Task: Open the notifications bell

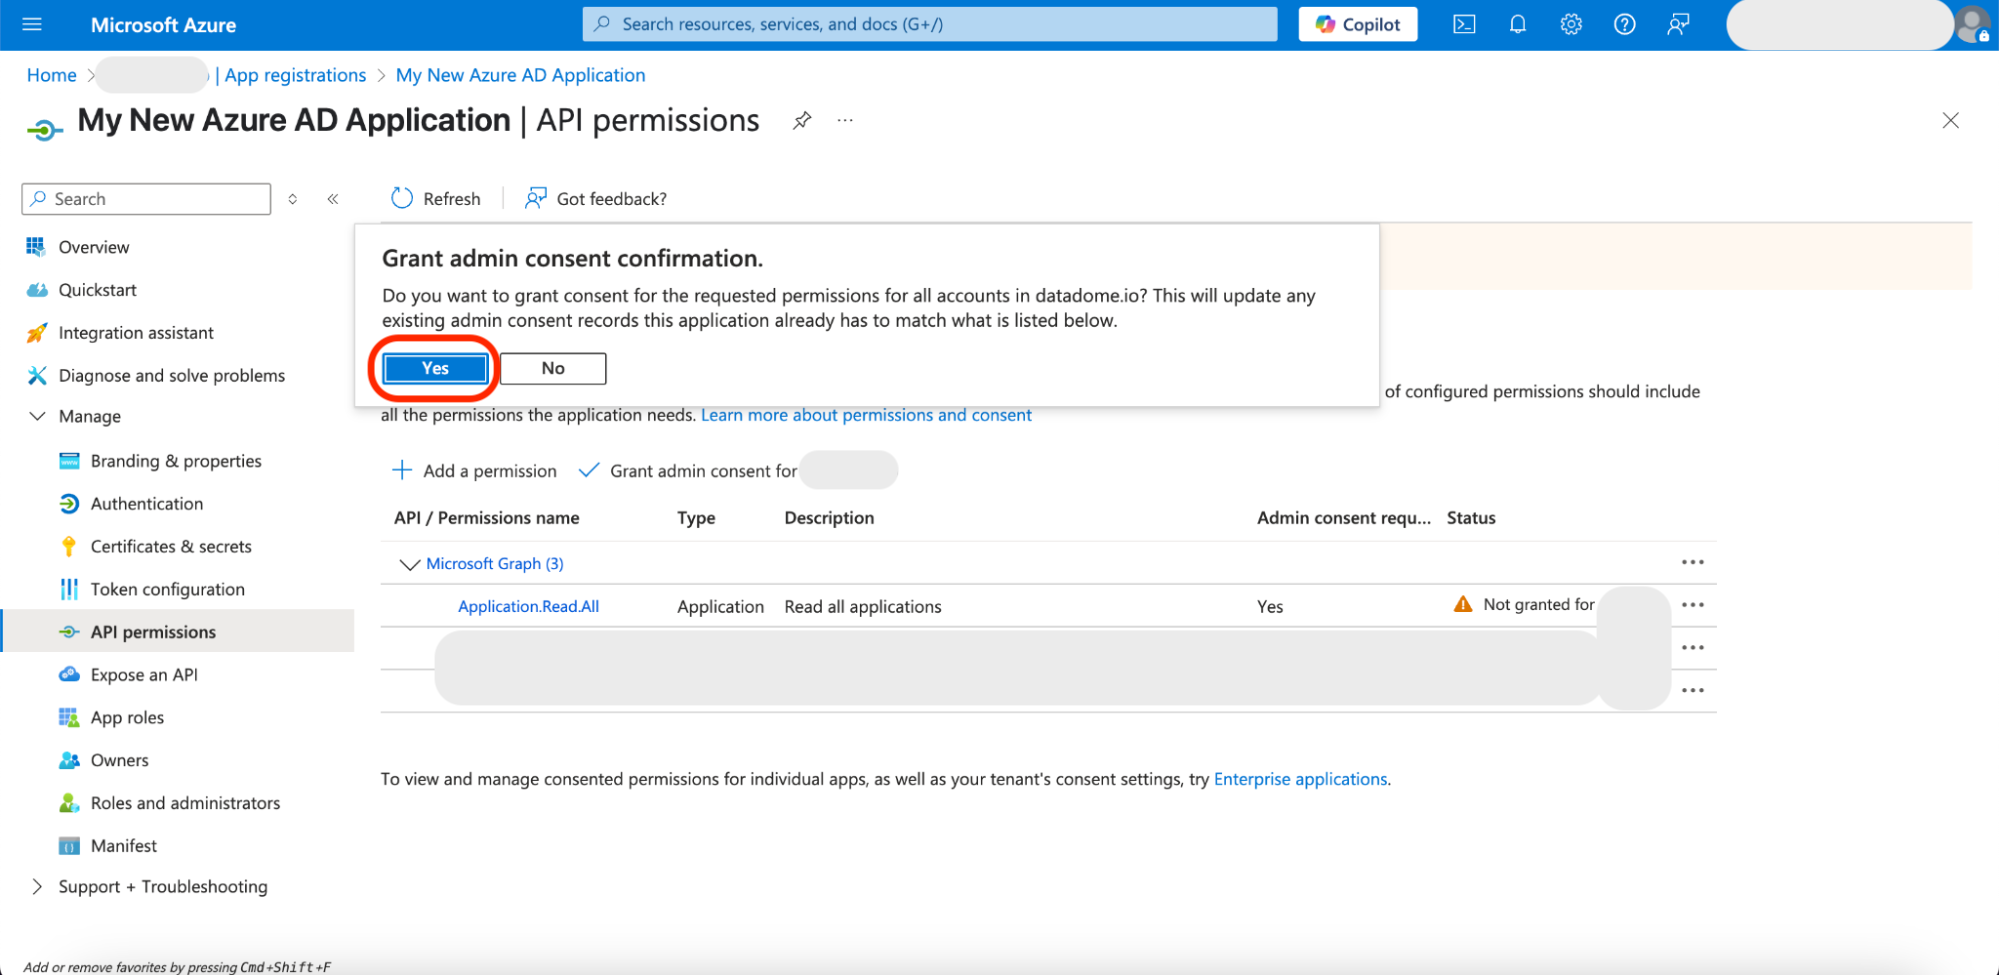Action: 1517,24
